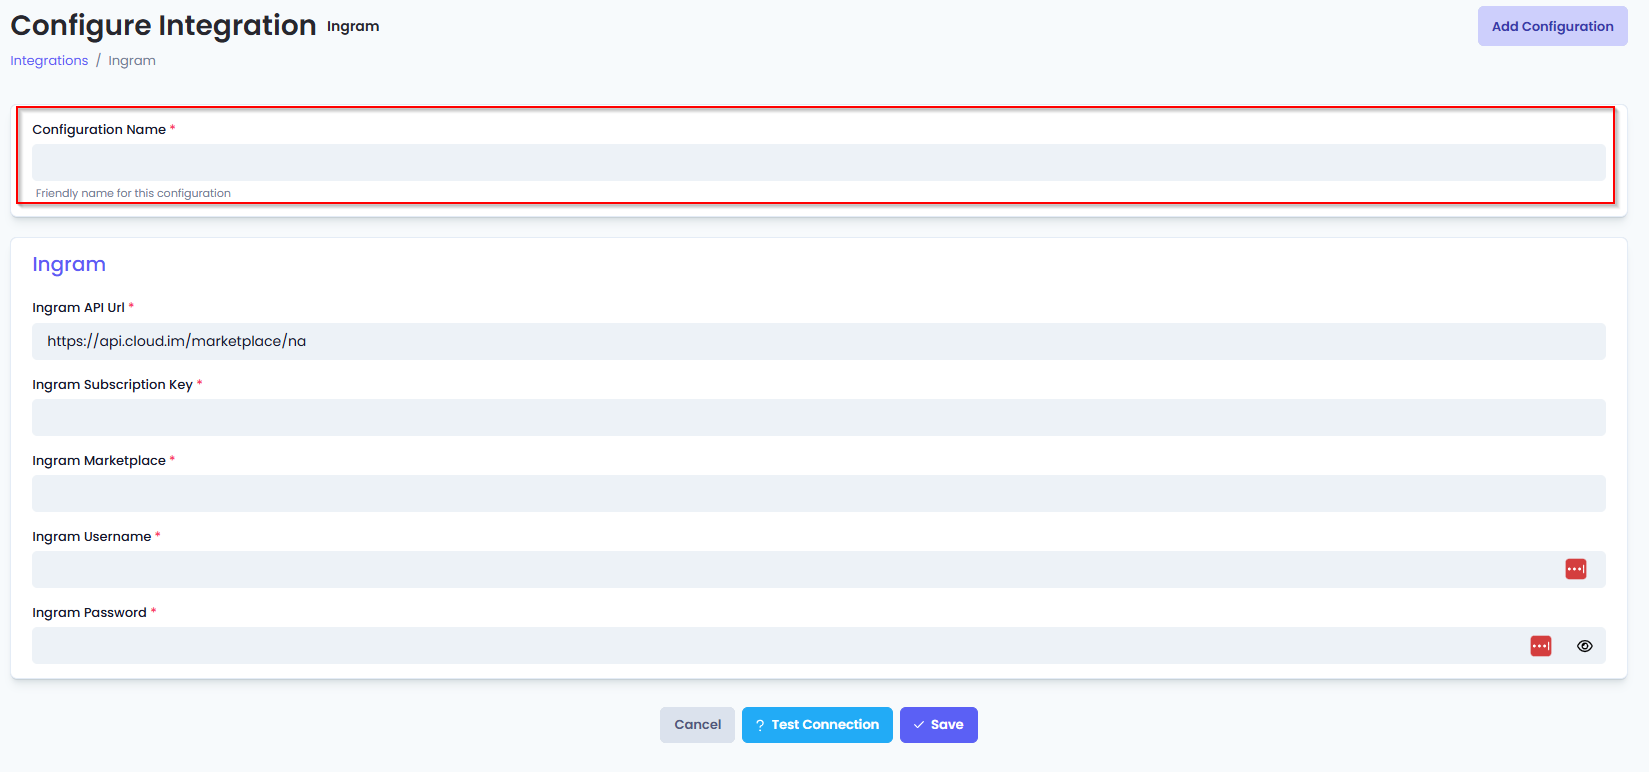This screenshot has height=772, width=1649.
Task: Open the Integrations breadcrumb link
Action: 49,61
